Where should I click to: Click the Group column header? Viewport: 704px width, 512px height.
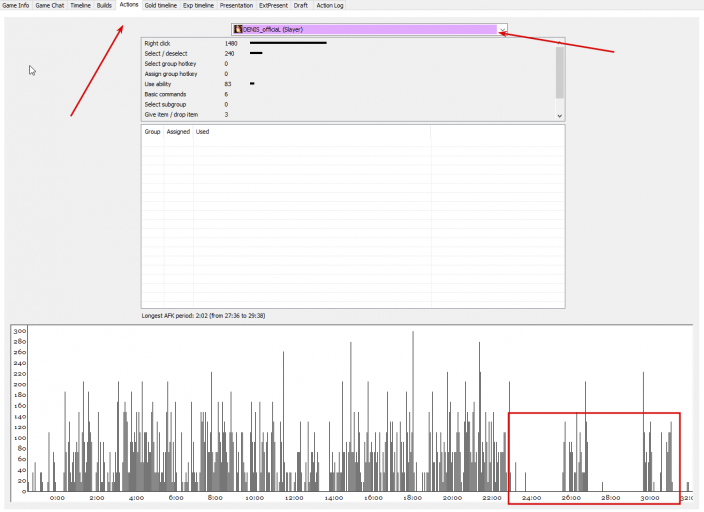(x=153, y=132)
